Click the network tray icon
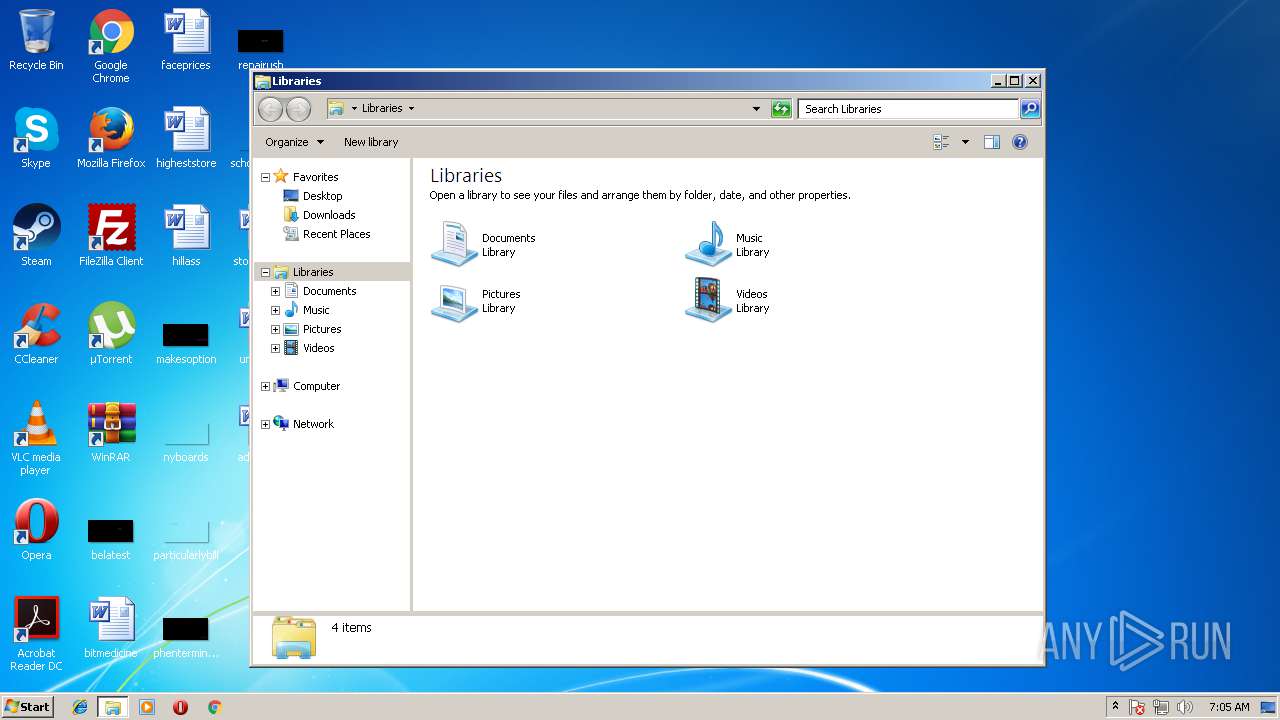Viewport: 1280px width, 720px height. pos(1161,707)
